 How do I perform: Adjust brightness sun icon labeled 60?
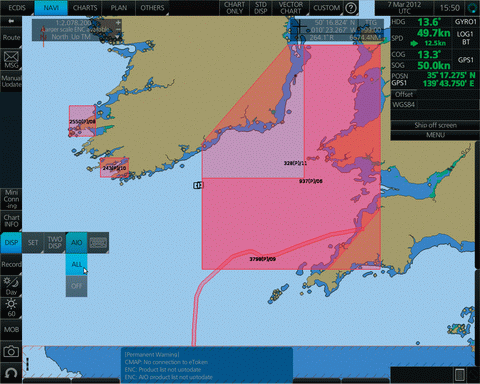(x=11, y=307)
